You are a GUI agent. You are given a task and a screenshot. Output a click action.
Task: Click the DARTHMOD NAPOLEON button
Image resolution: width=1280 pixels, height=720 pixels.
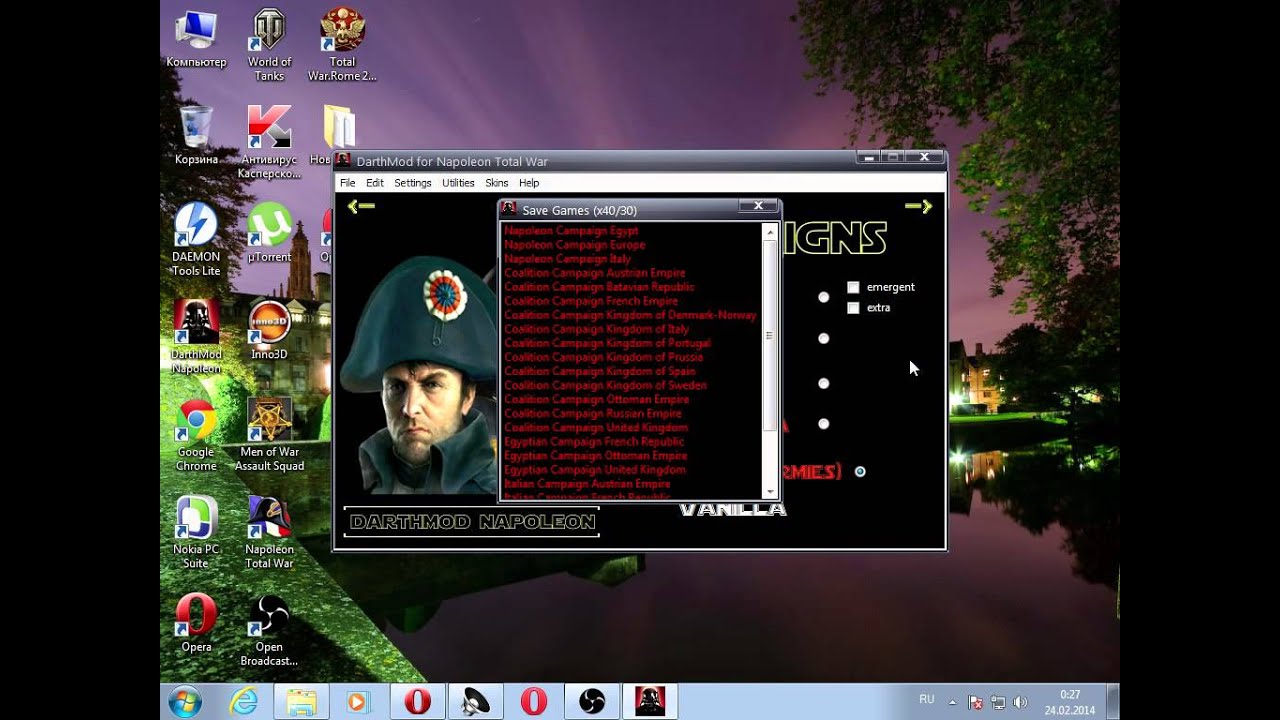pyautogui.click(x=472, y=522)
